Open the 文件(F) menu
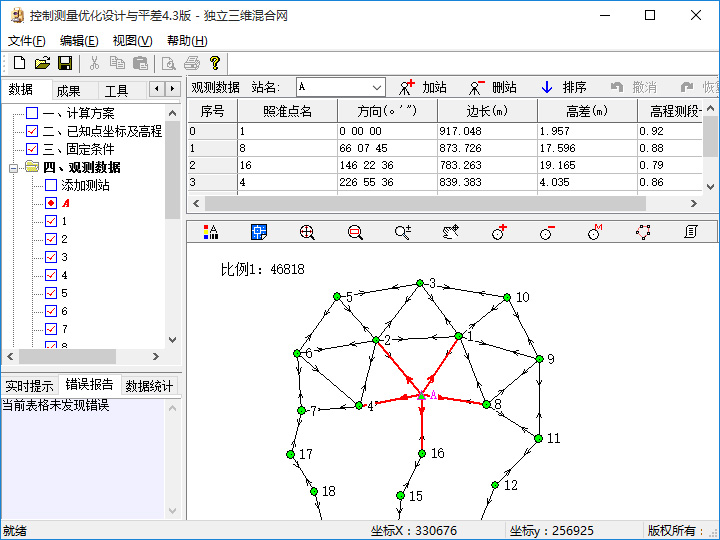720x540 pixels. [x=27, y=41]
